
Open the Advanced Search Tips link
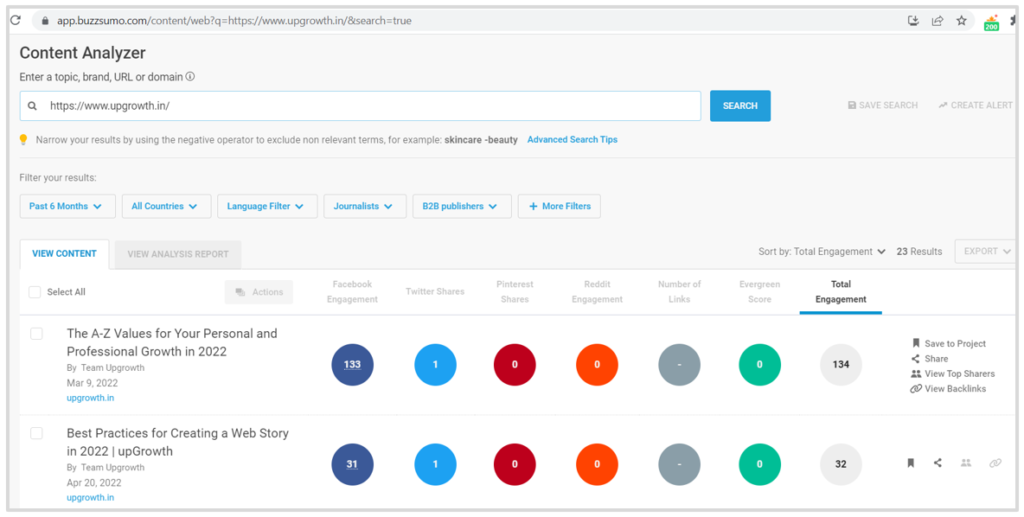pyautogui.click(x=572, y=140)
